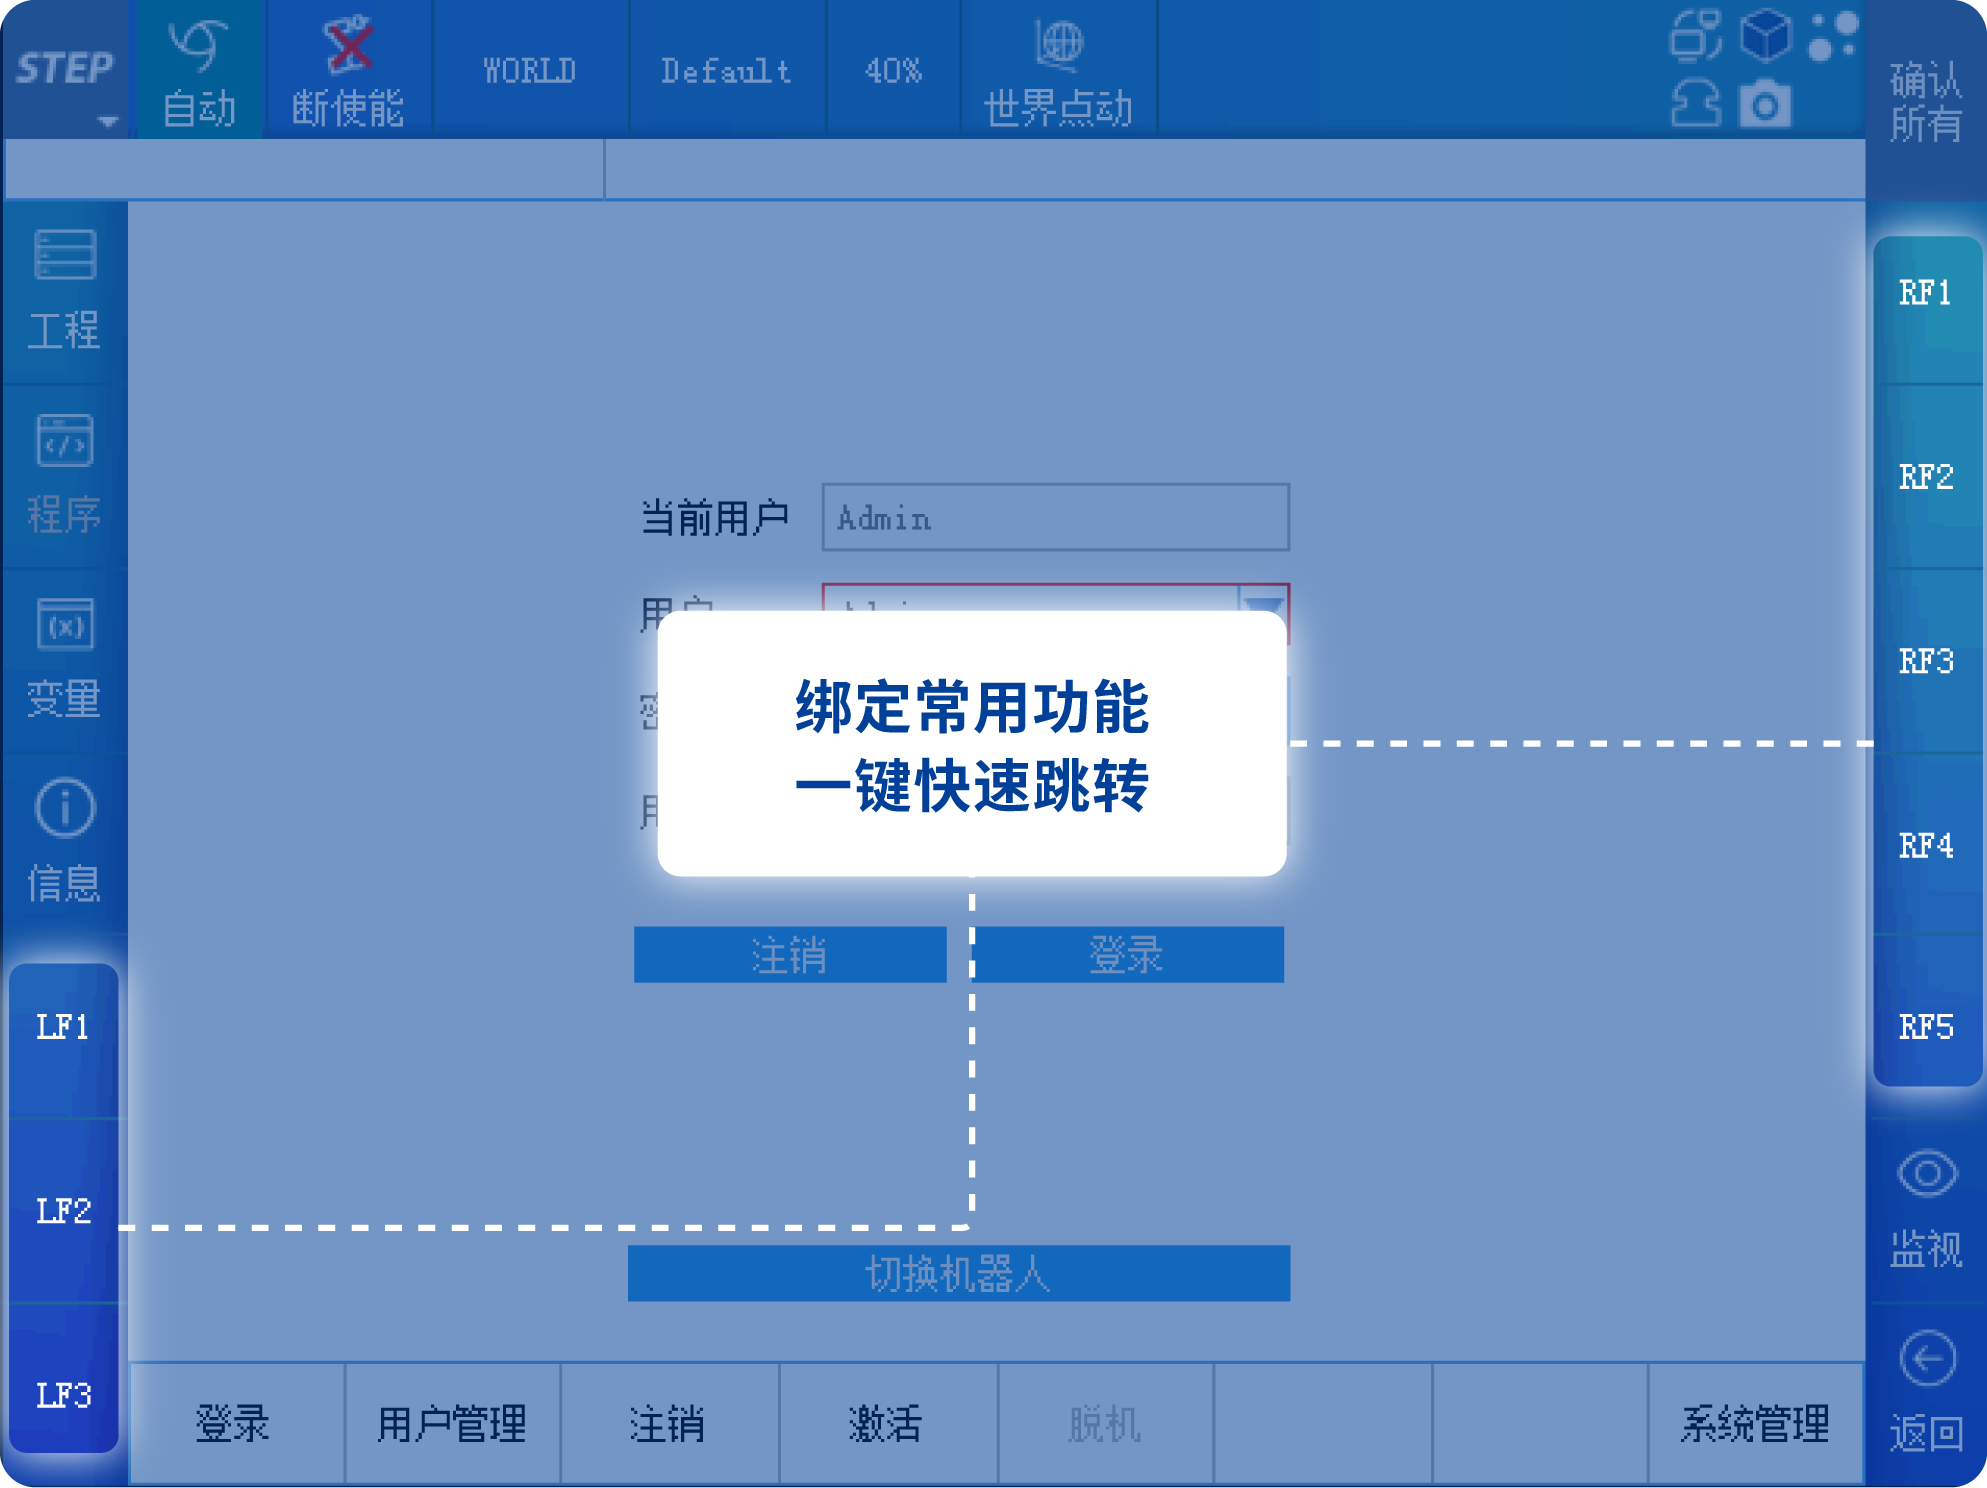
Task: Click the camera screenshot icon
Action: click(1765, 105)
